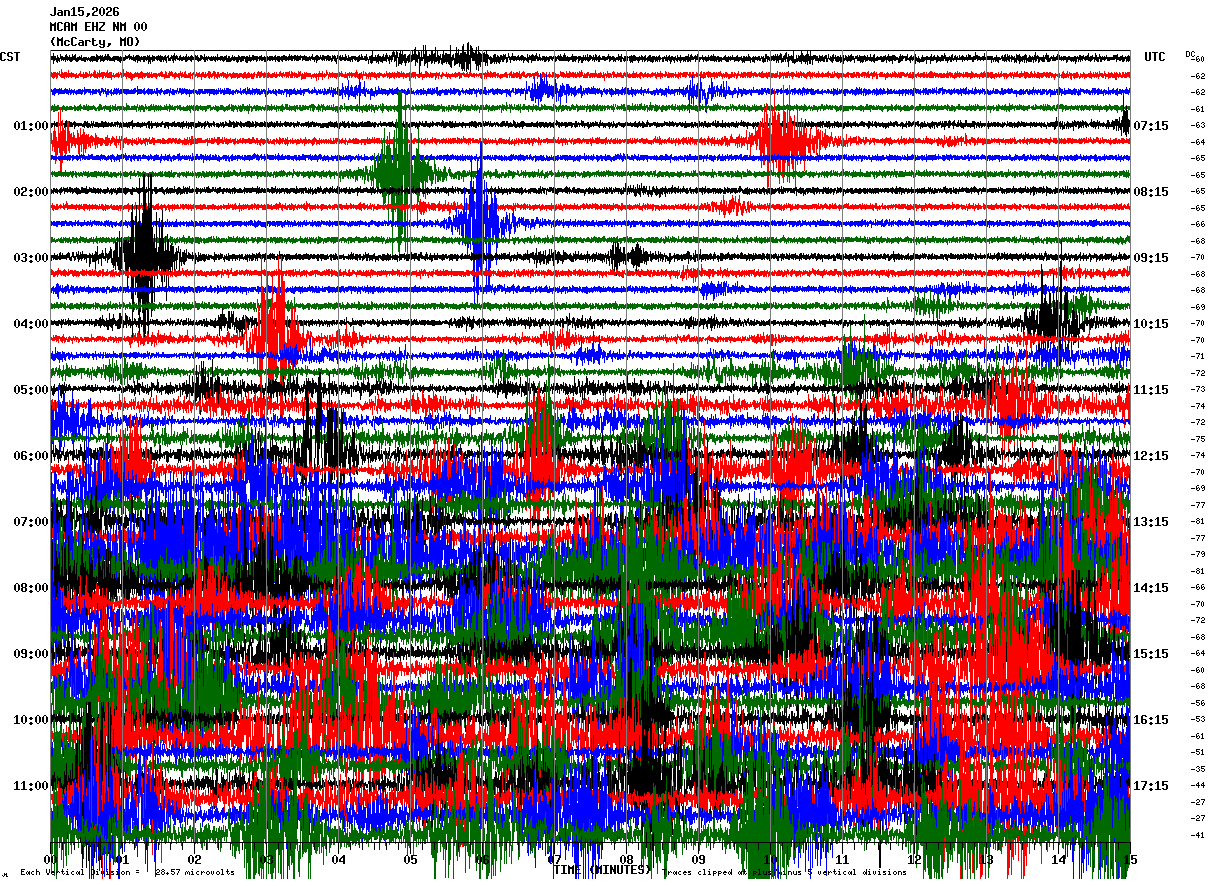Select the 08:00 CST row label

coord(31,588)
